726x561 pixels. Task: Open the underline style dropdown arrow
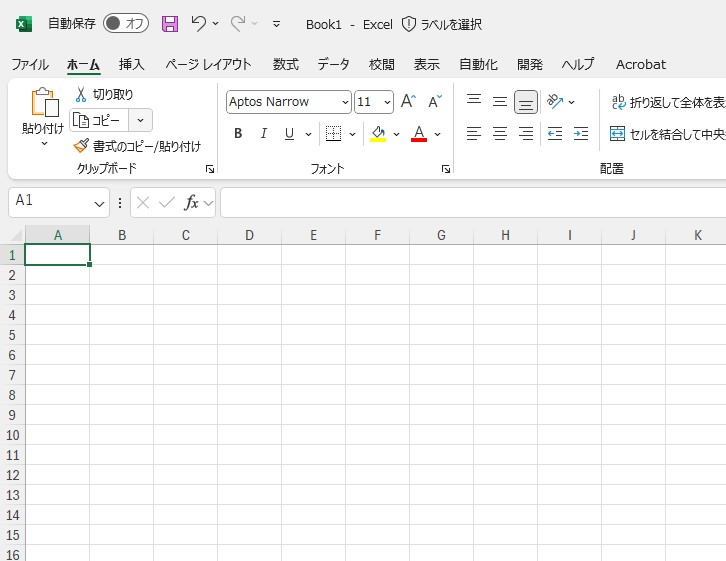pos(308,134)
